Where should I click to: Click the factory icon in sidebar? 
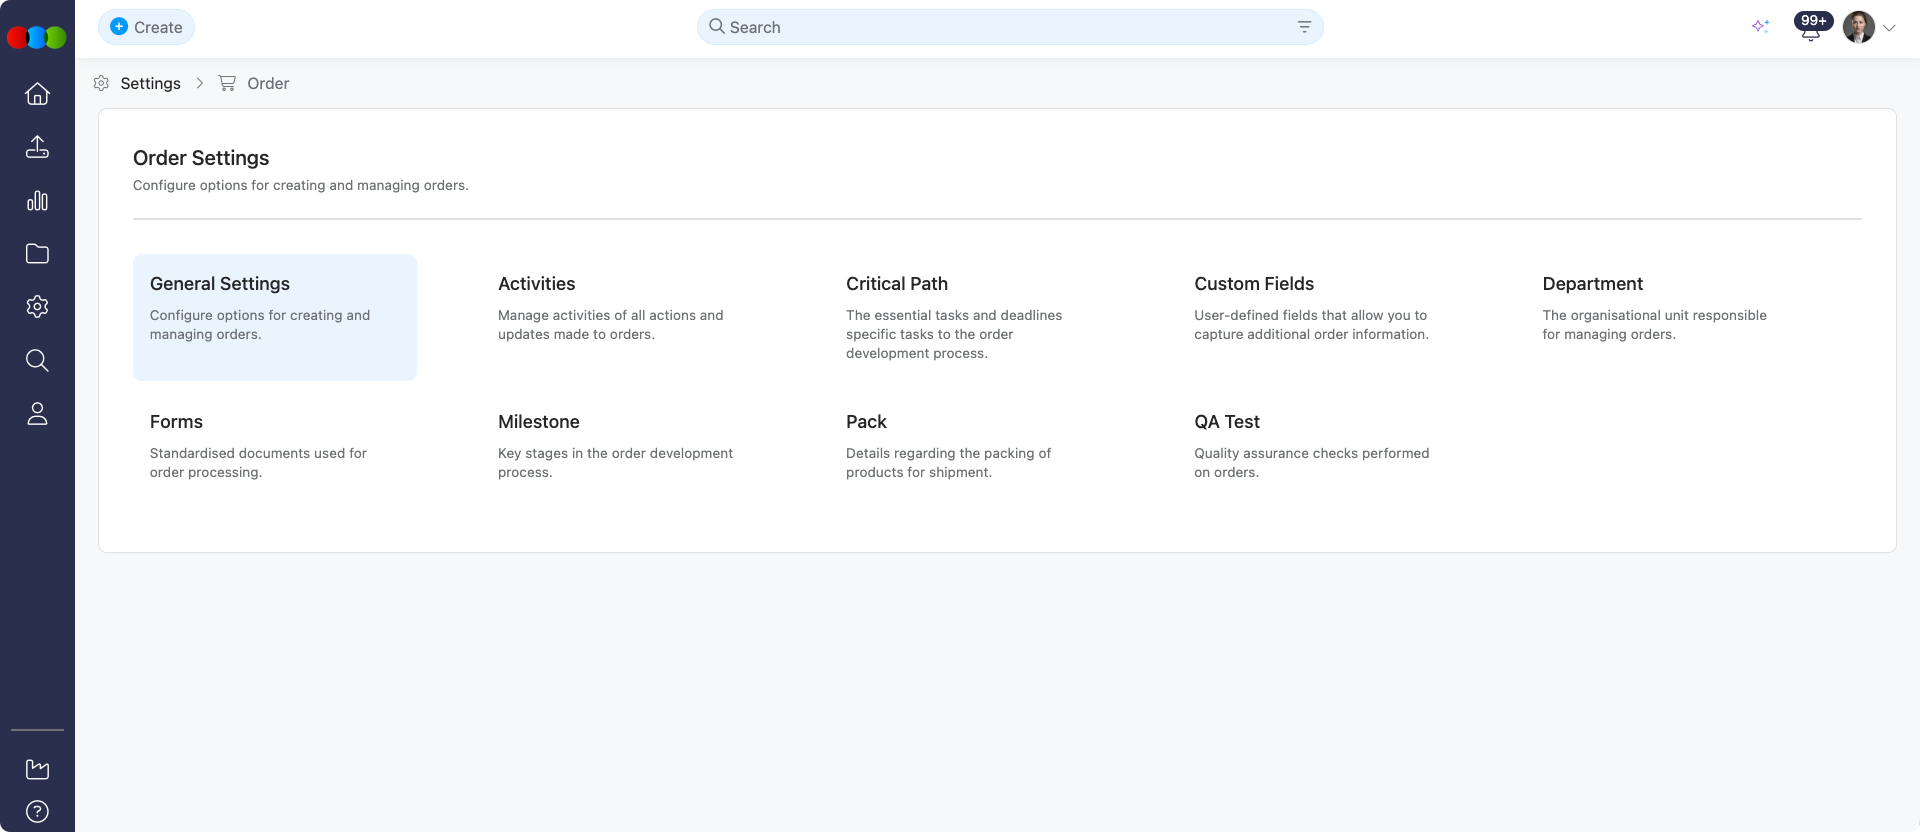(x=37, y=769)
